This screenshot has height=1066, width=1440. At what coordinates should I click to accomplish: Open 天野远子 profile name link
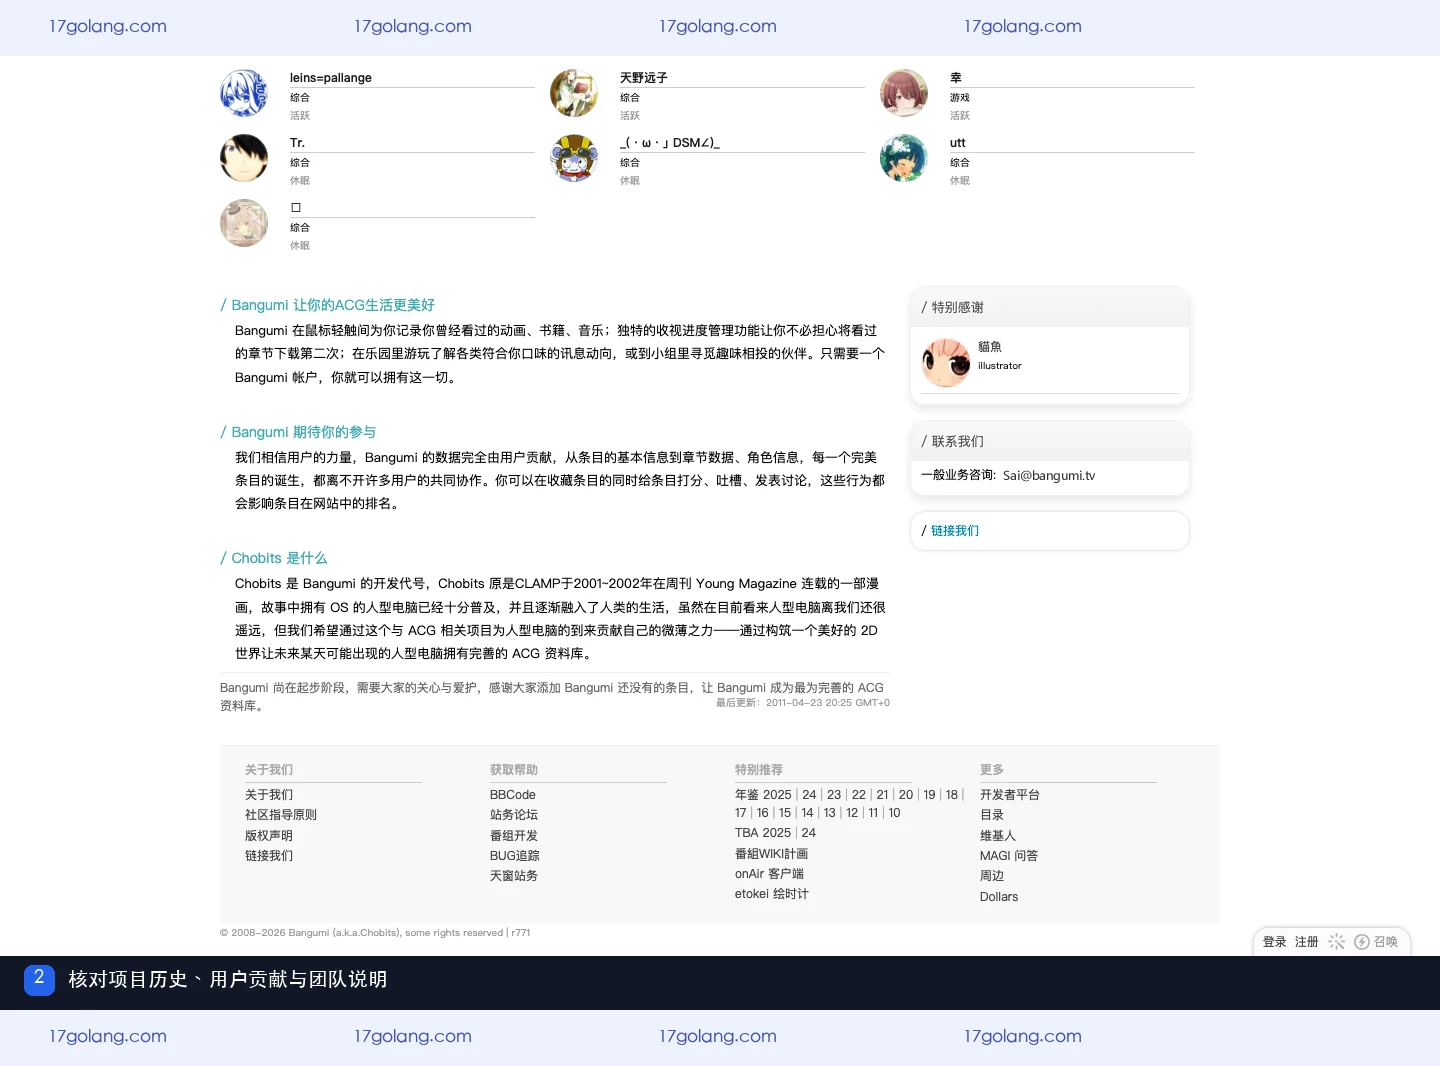click(644, 78)
